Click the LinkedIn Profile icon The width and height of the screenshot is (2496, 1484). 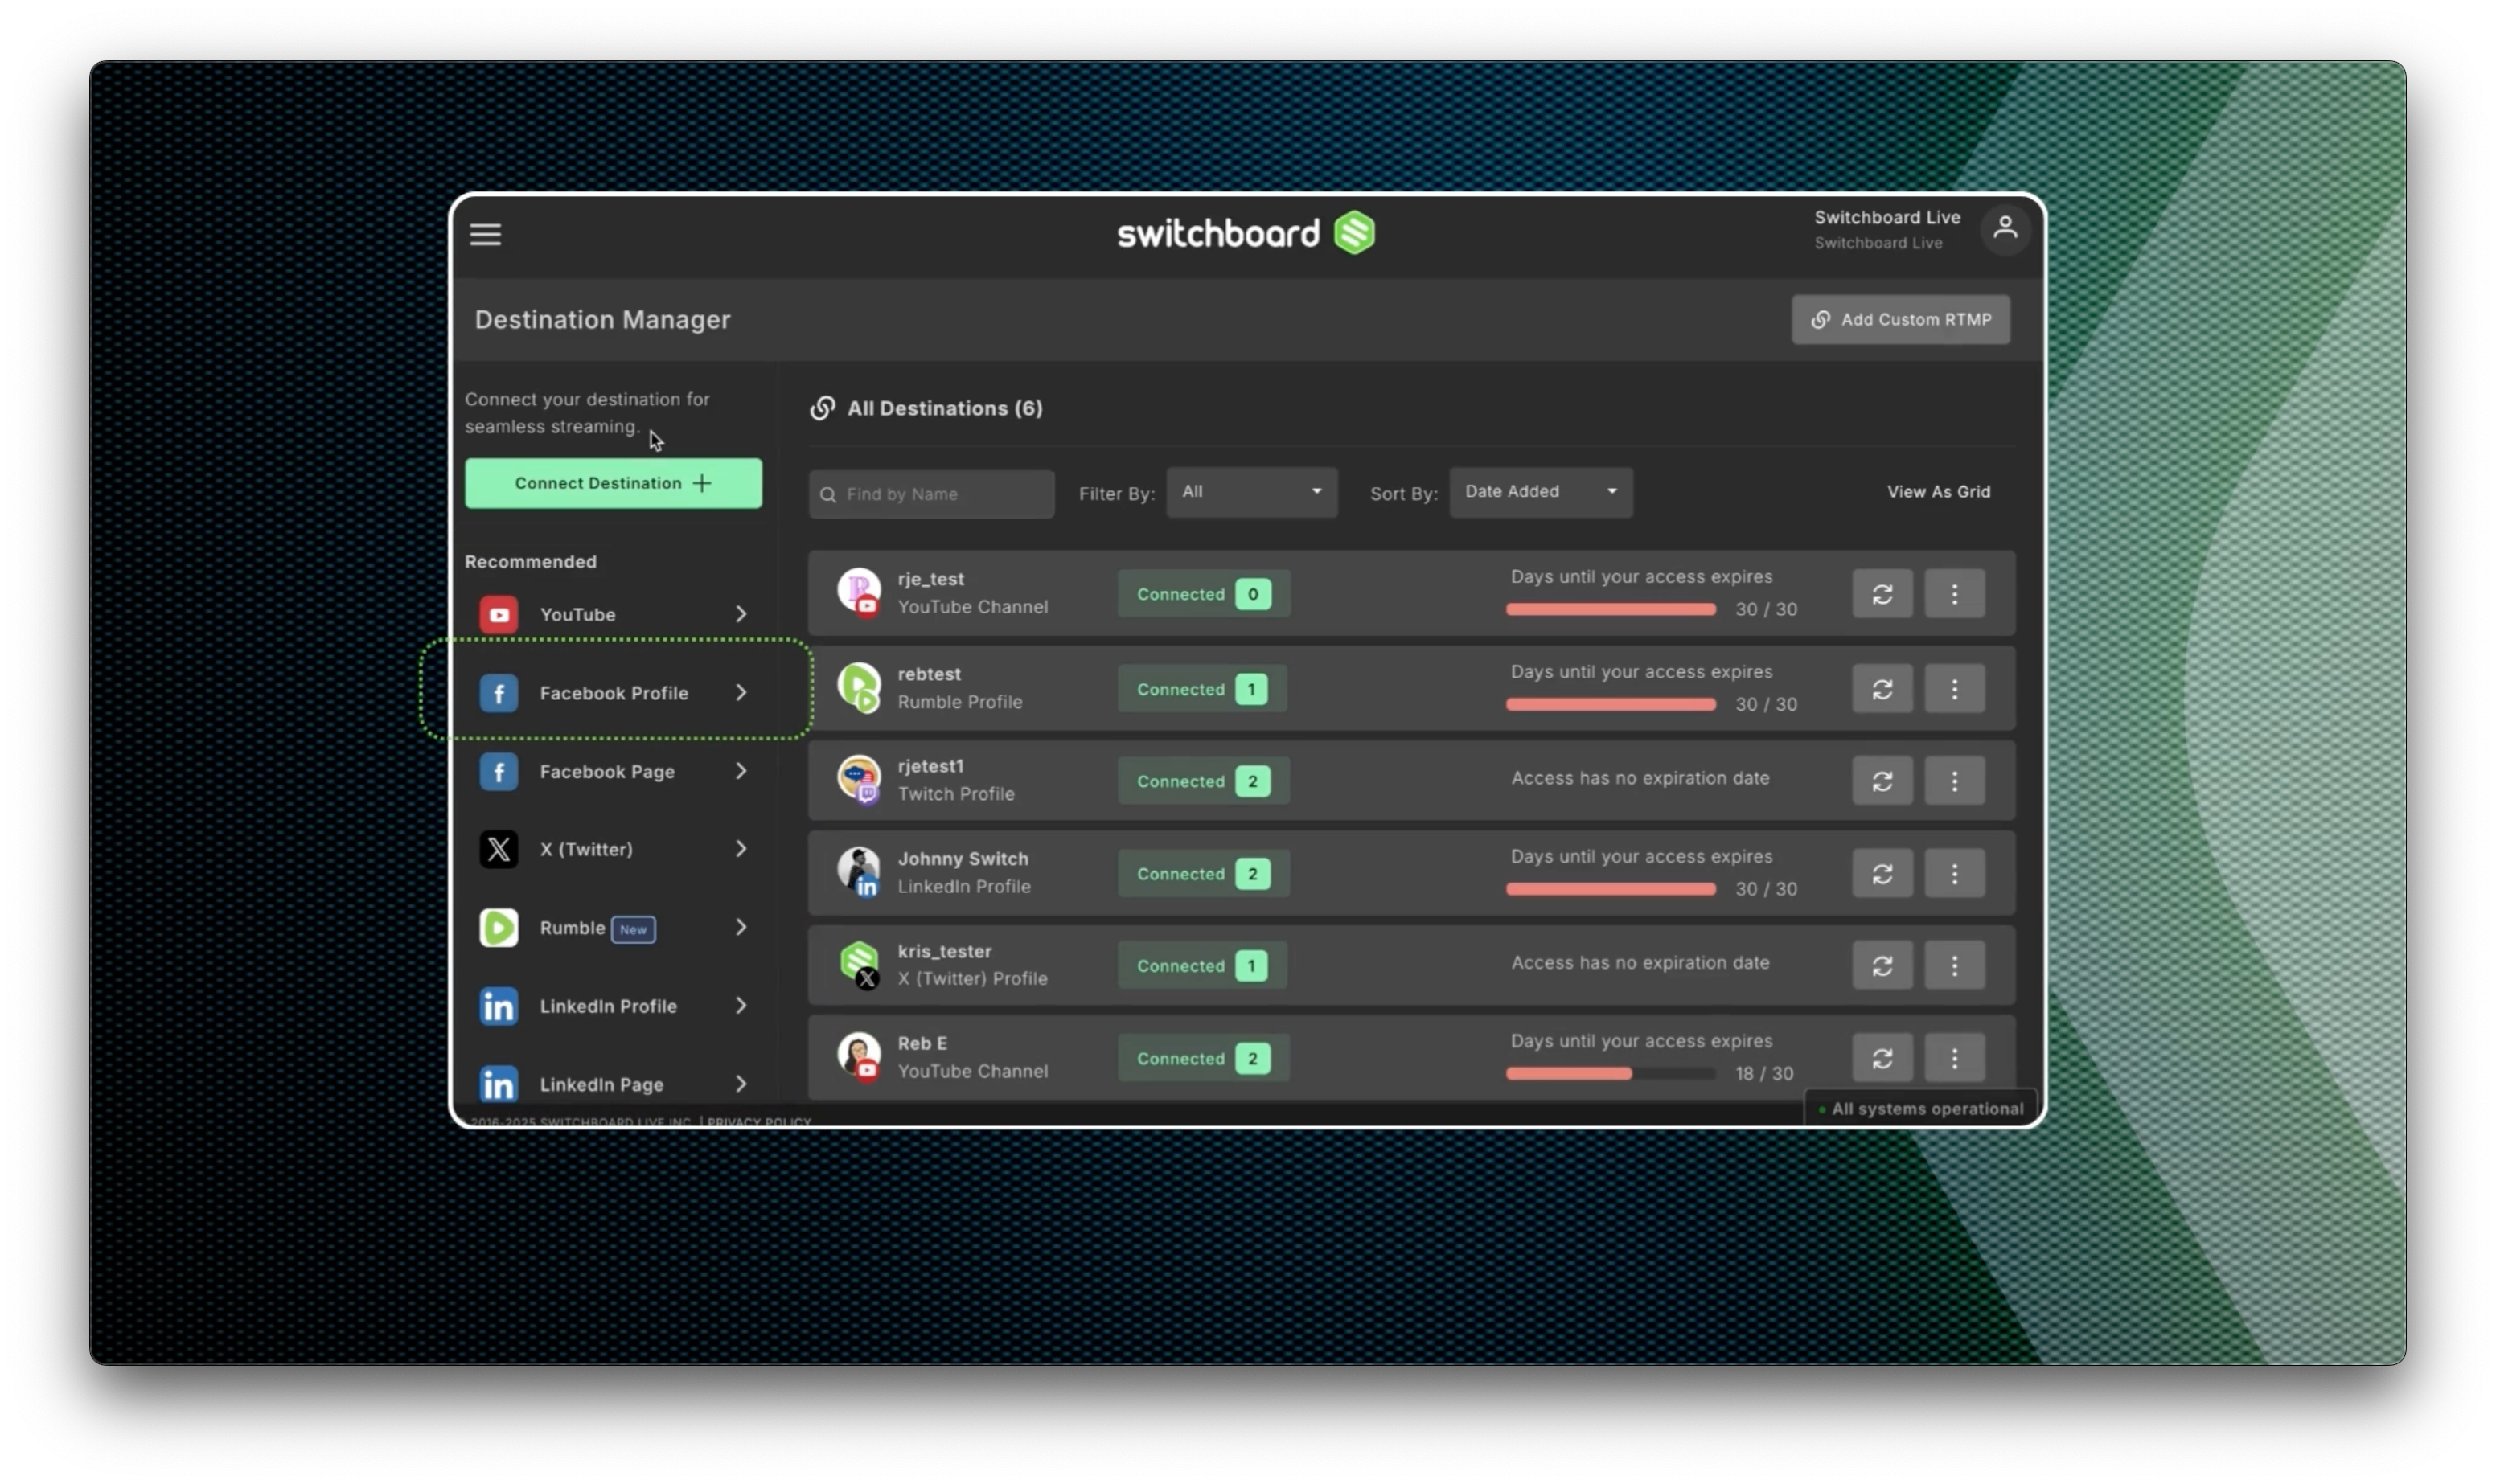(498, 1006)
